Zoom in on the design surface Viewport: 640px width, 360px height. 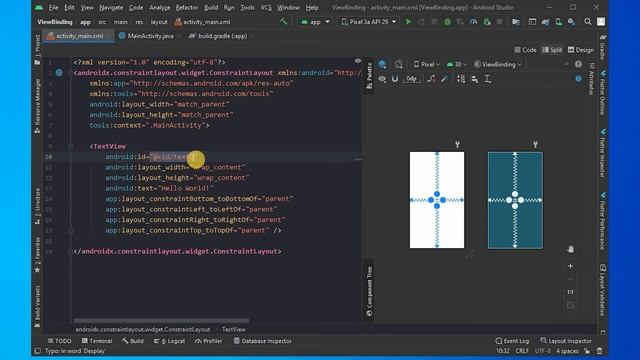571,266
